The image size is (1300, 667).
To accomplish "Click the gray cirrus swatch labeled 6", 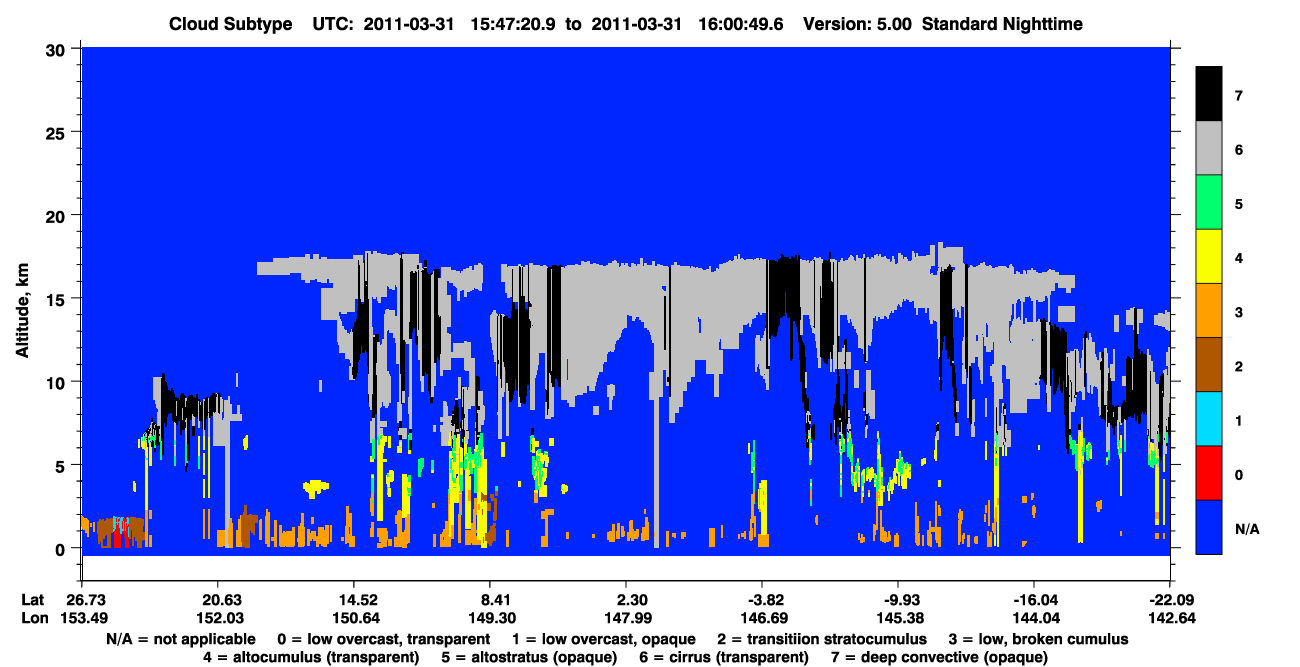I will (x=1208, y=149).
